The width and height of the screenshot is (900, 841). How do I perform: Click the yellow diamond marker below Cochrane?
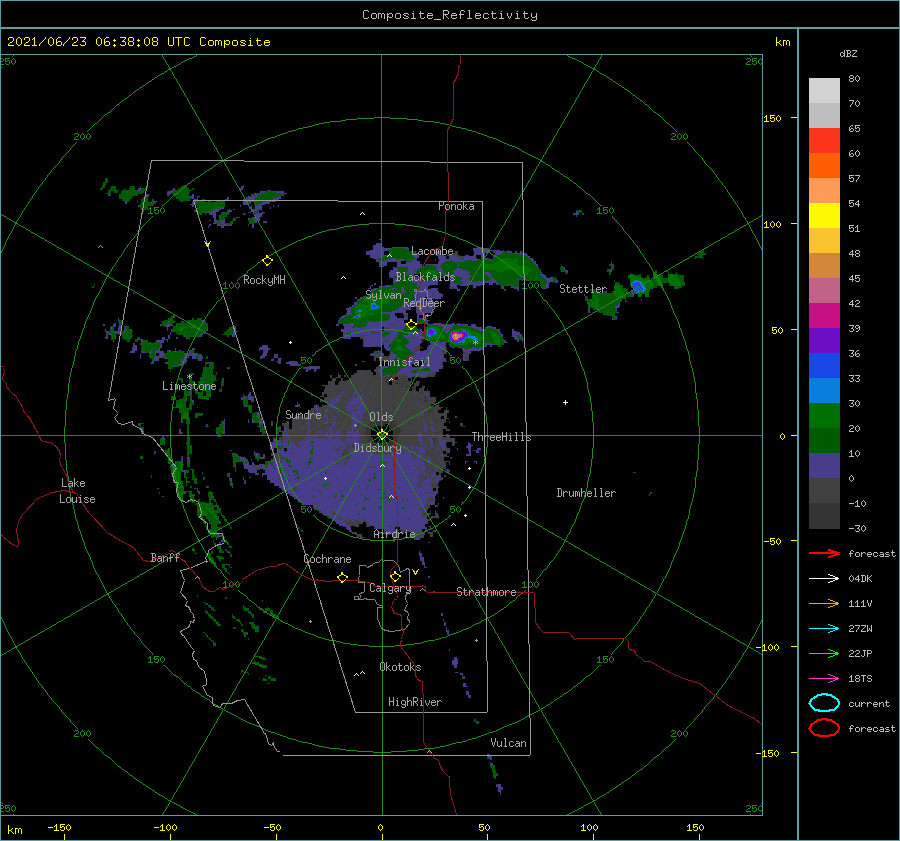[342, 577]
